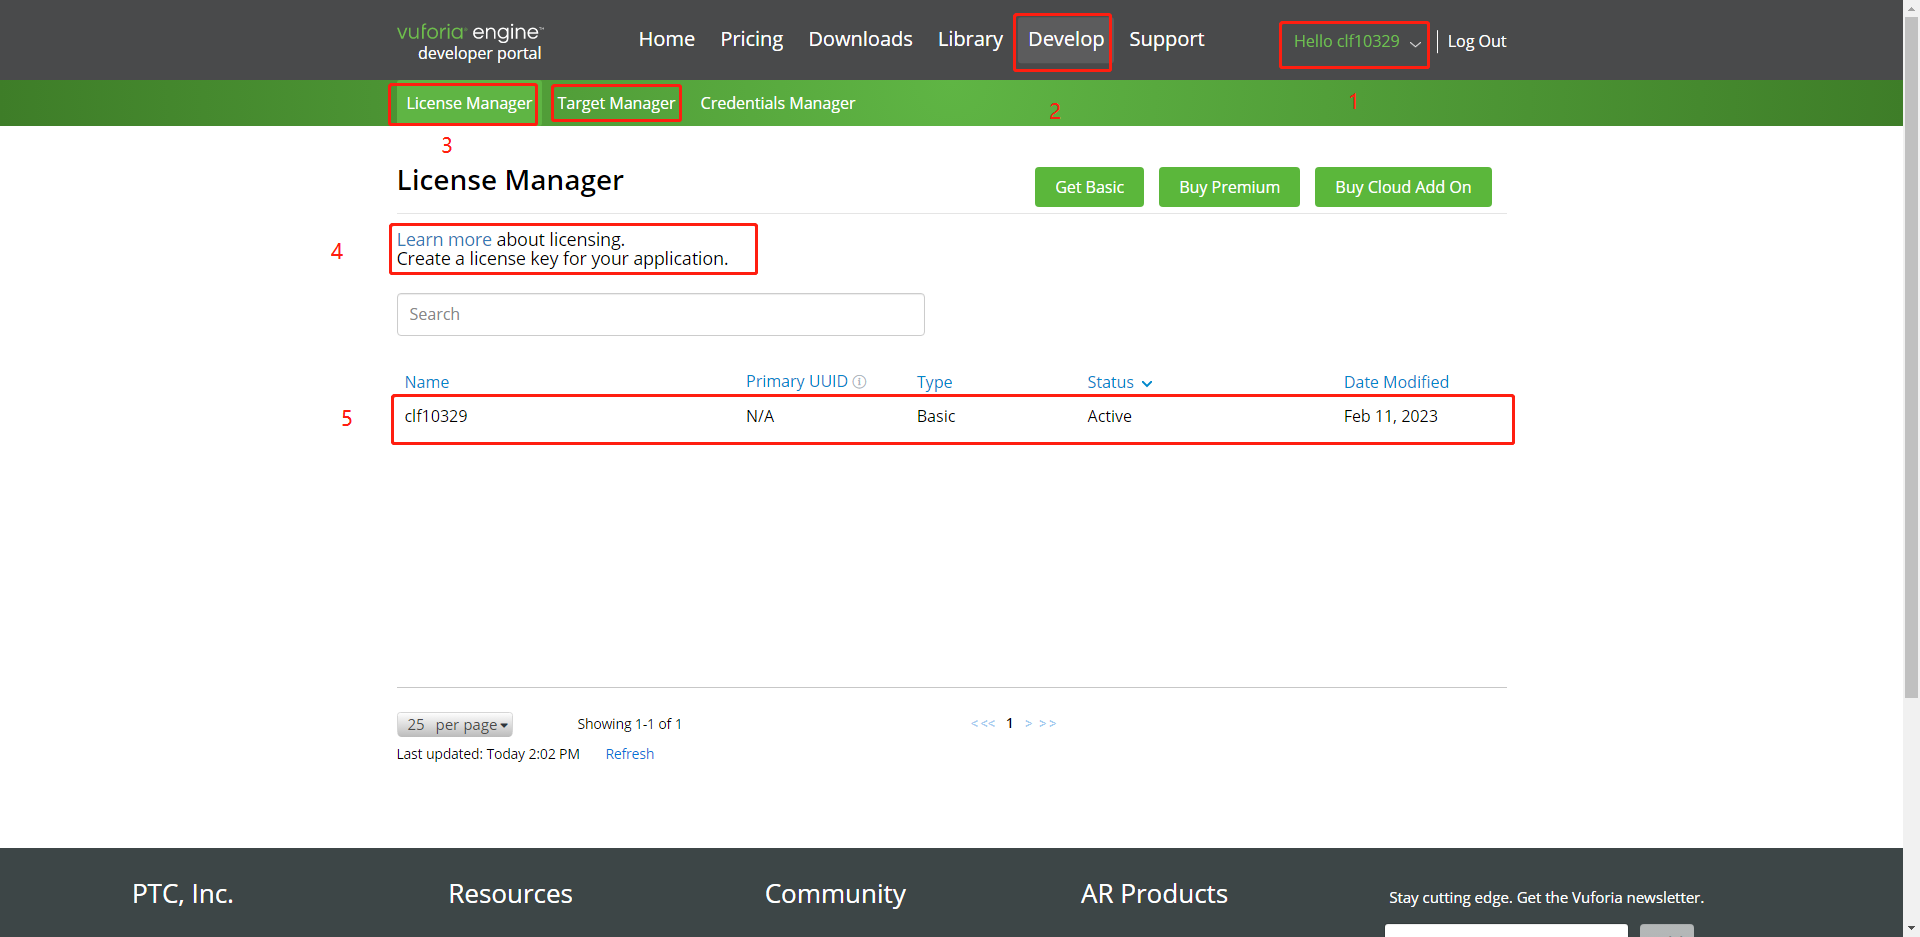Click the Buy Premium button

tap(1229, 187)
